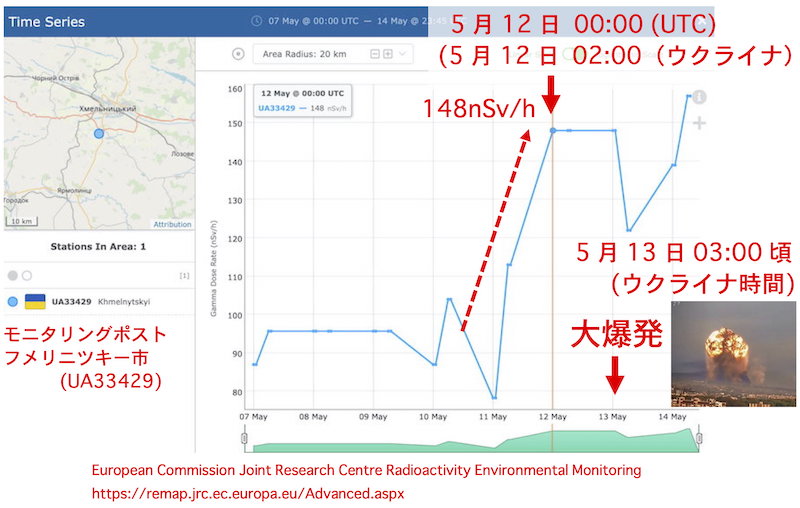Select the empty white circle toggle
800x508 pixels.
coord(27,275)
